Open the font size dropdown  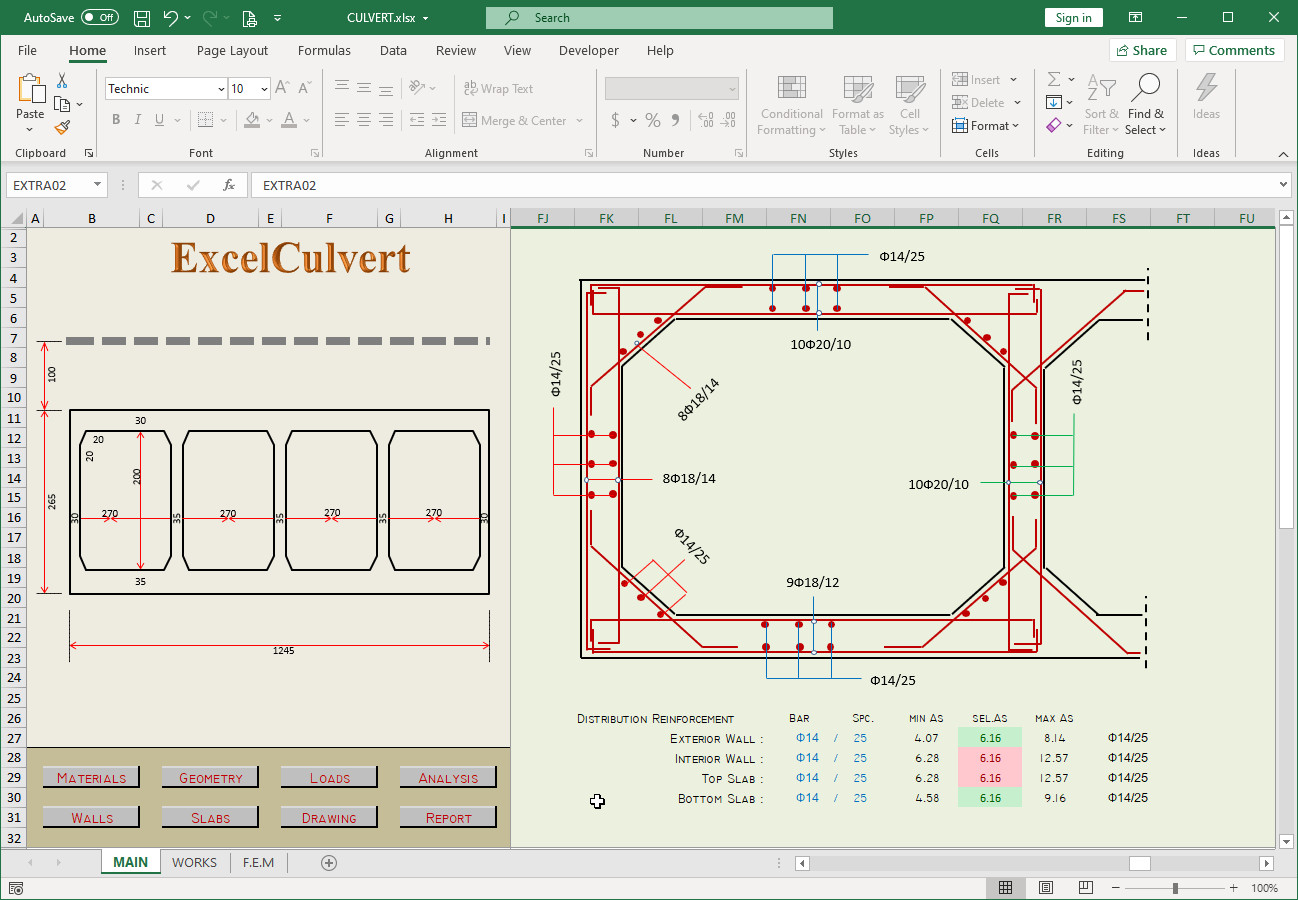(x=265, y=88)
